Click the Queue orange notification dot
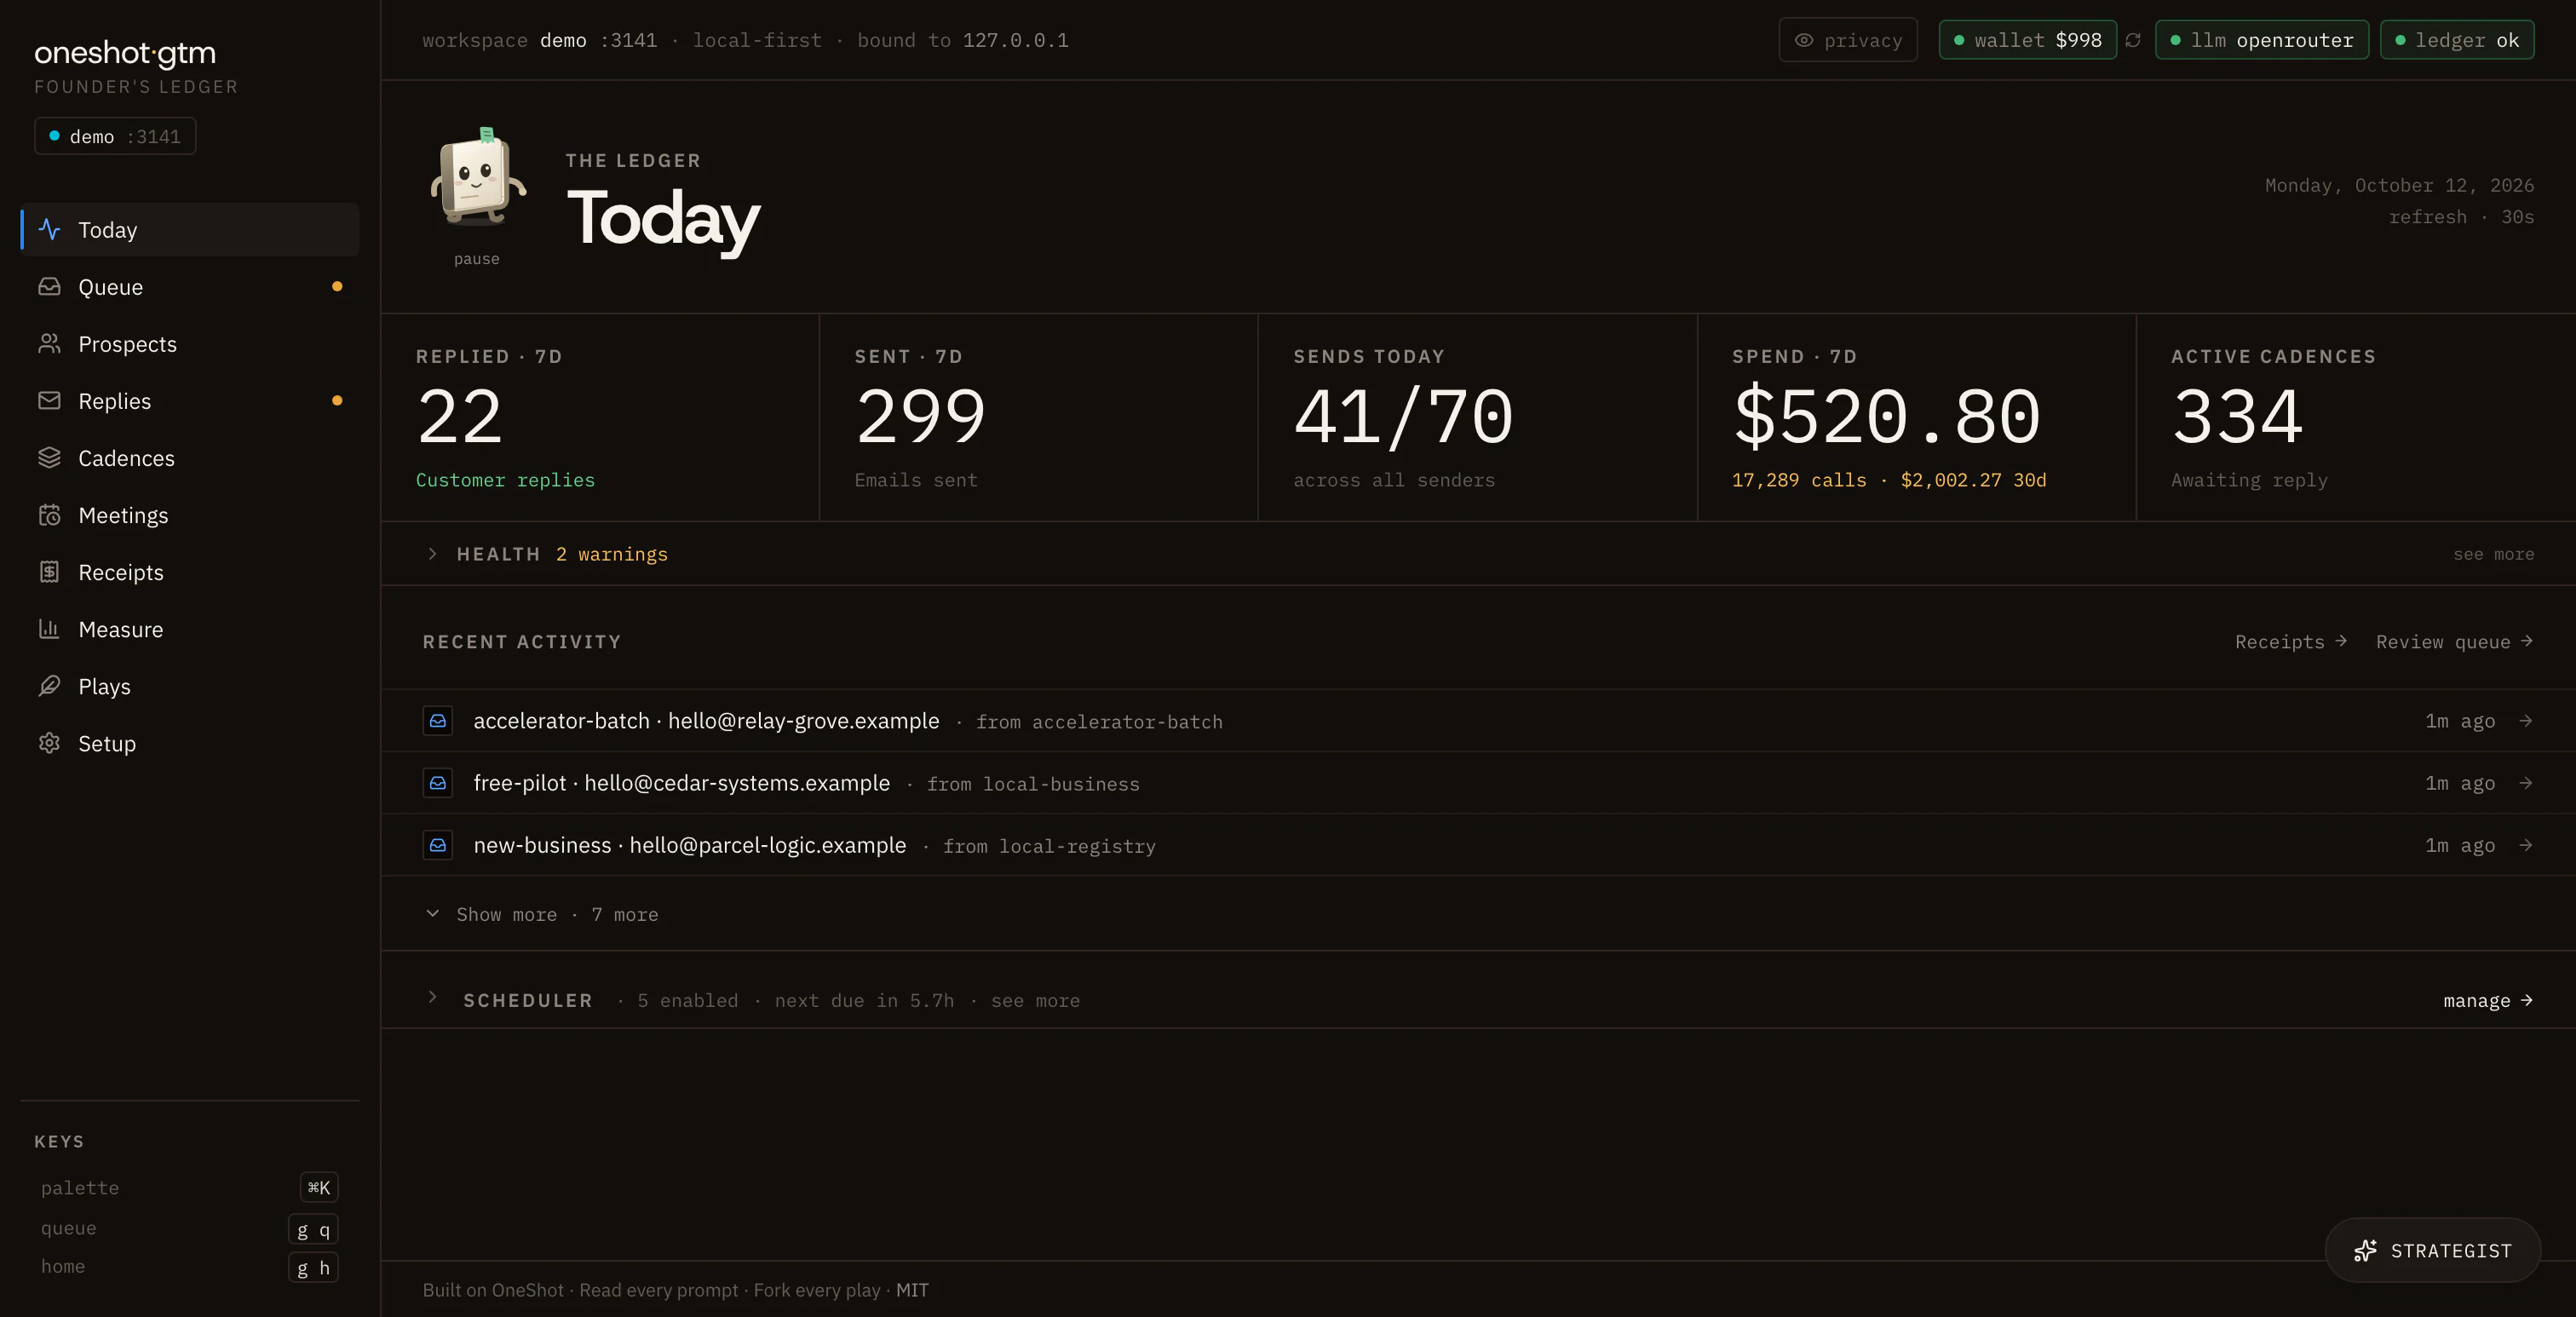 click(337, 286)
